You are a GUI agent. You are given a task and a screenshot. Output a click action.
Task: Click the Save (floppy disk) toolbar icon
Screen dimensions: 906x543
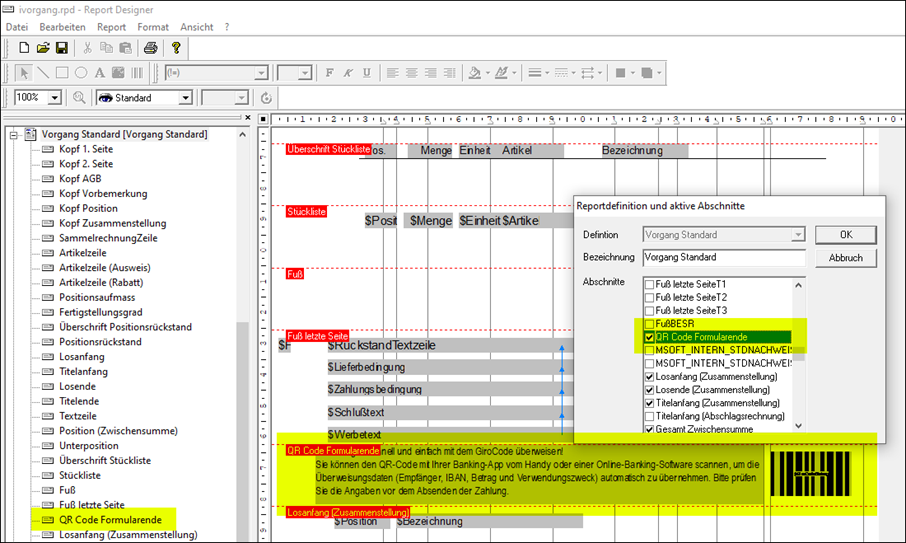61,48
